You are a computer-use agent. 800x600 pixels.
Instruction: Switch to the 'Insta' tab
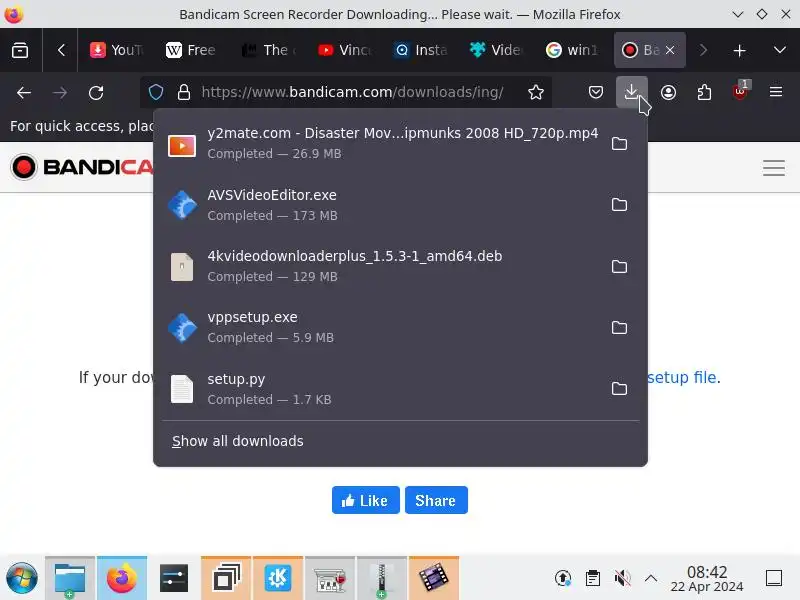pyautogui.click(x=421, y=50)
